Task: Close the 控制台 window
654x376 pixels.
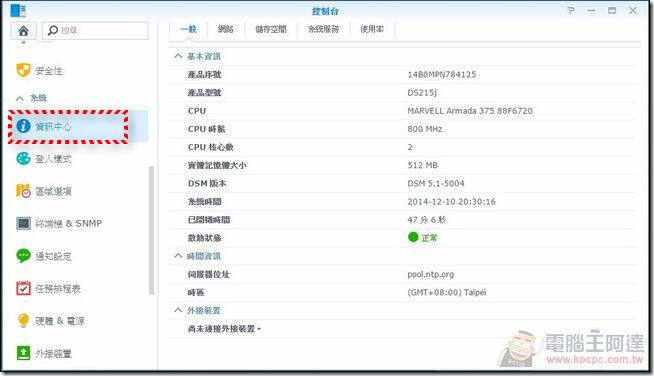Action: pyautogui.click(x=633, y=10)
